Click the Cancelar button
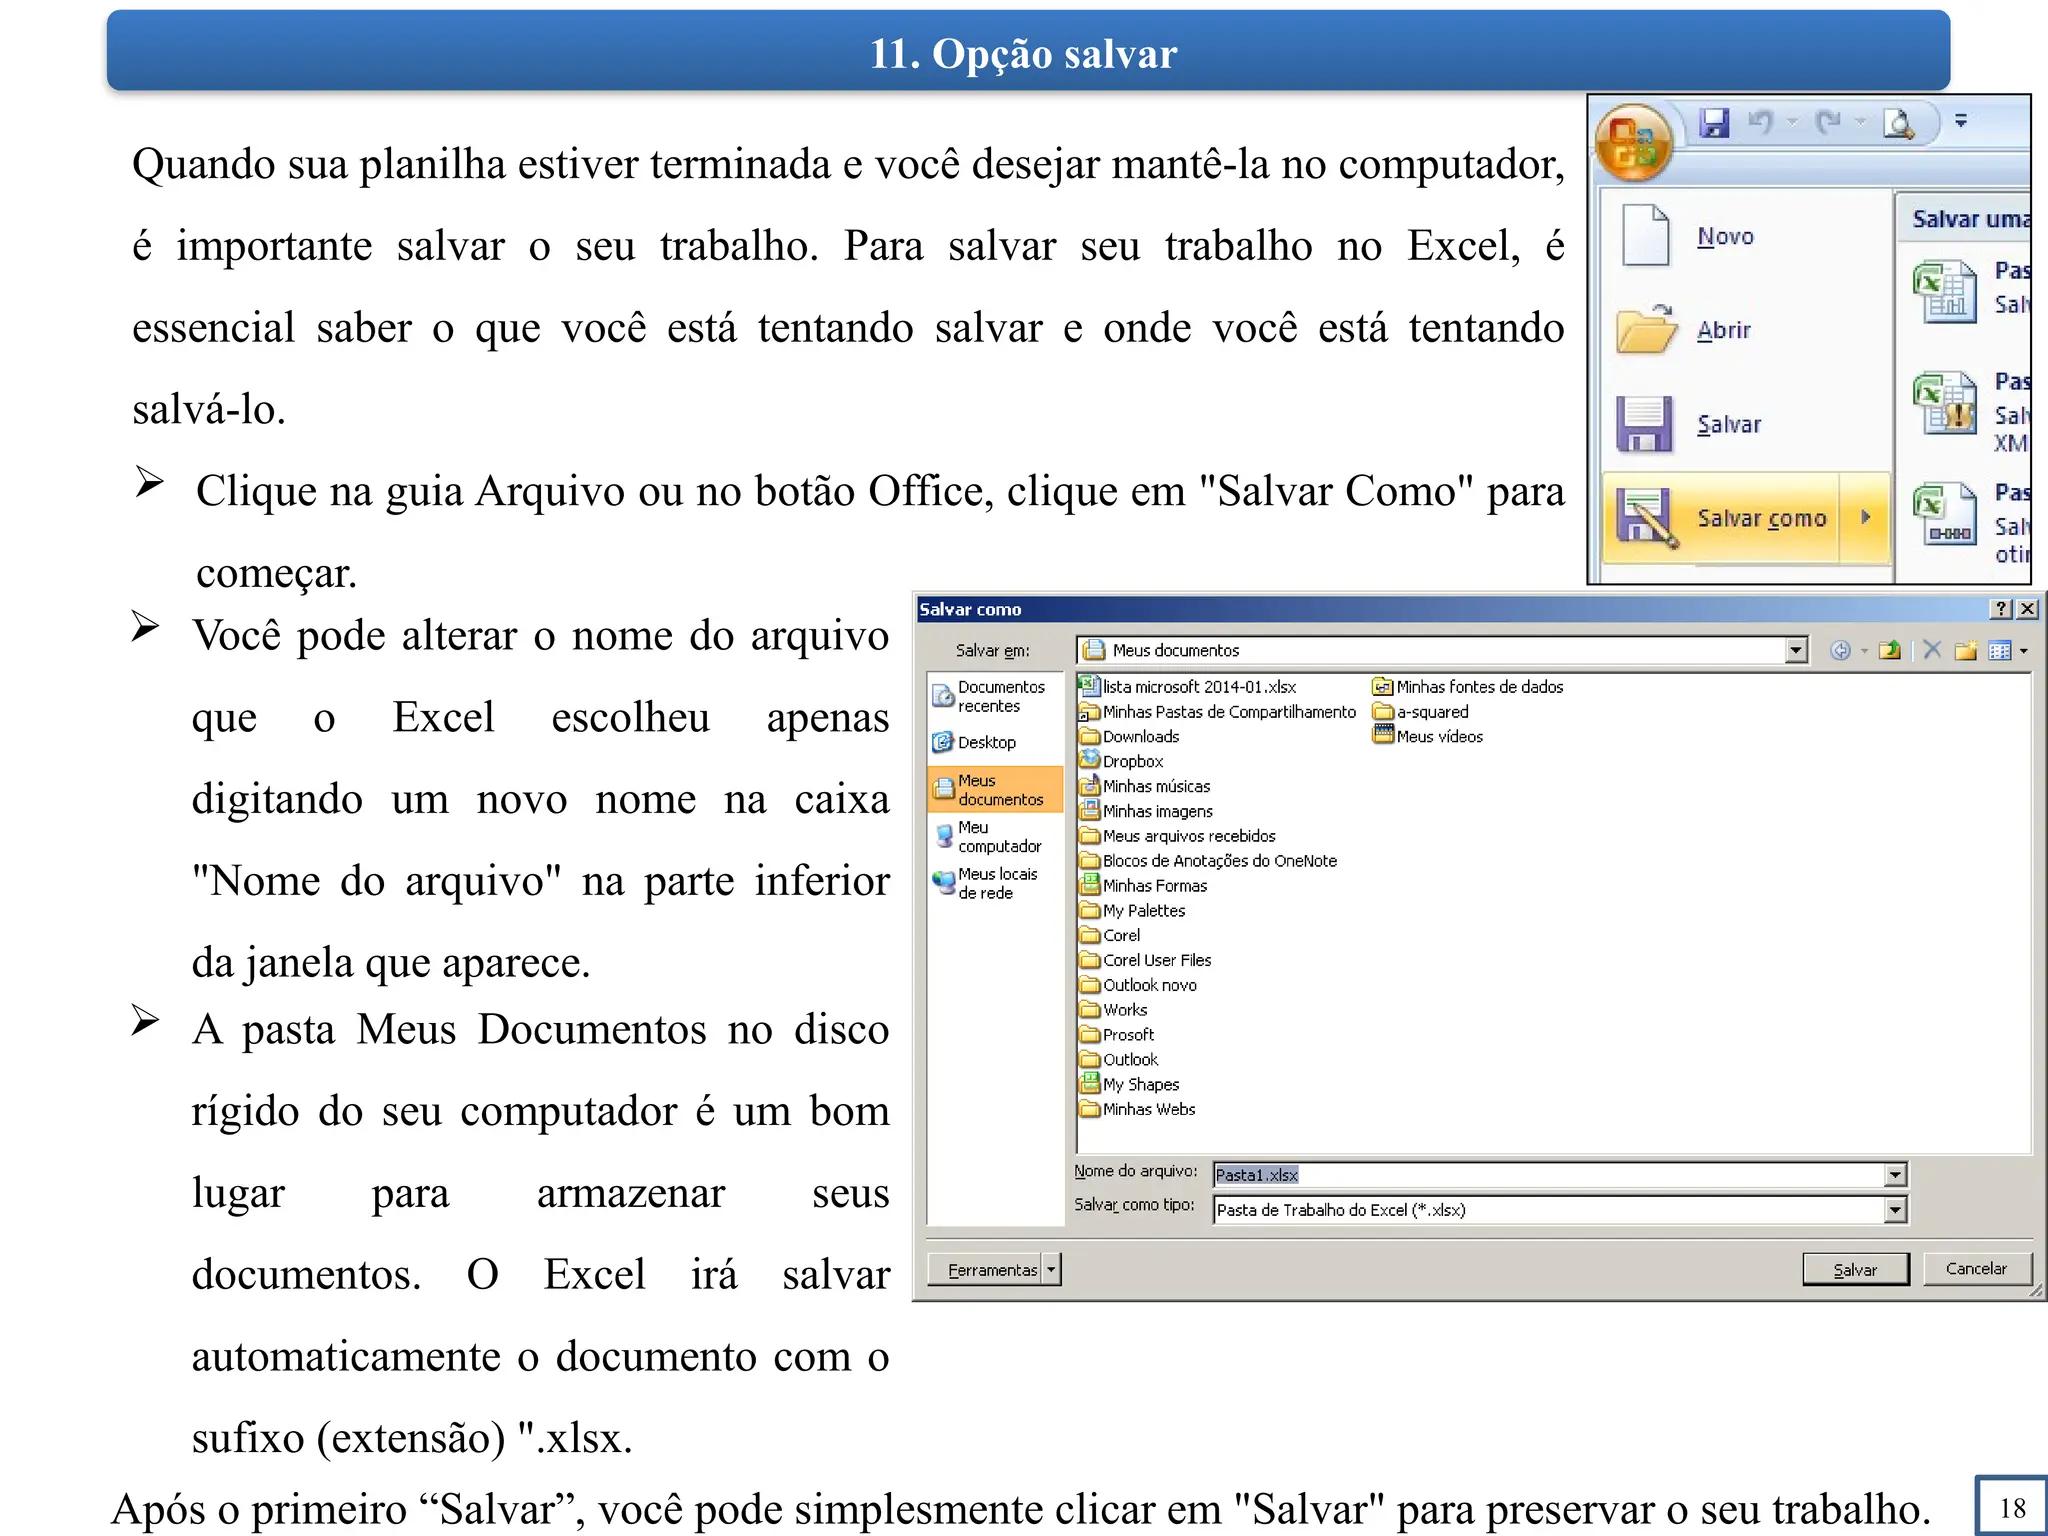 1976,1269
